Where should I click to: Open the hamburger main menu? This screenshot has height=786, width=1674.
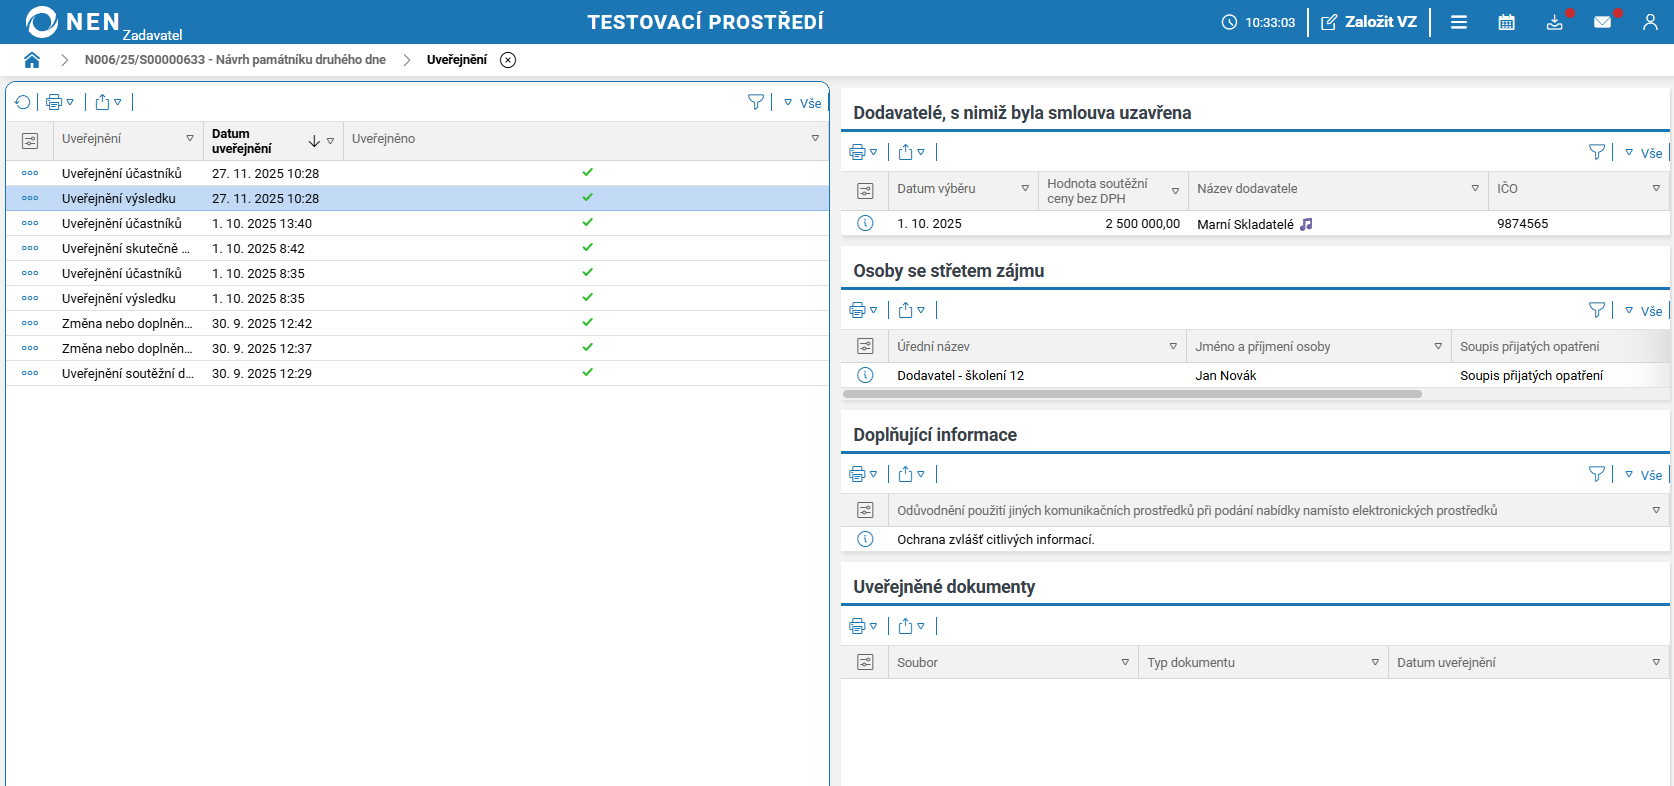1459,22
